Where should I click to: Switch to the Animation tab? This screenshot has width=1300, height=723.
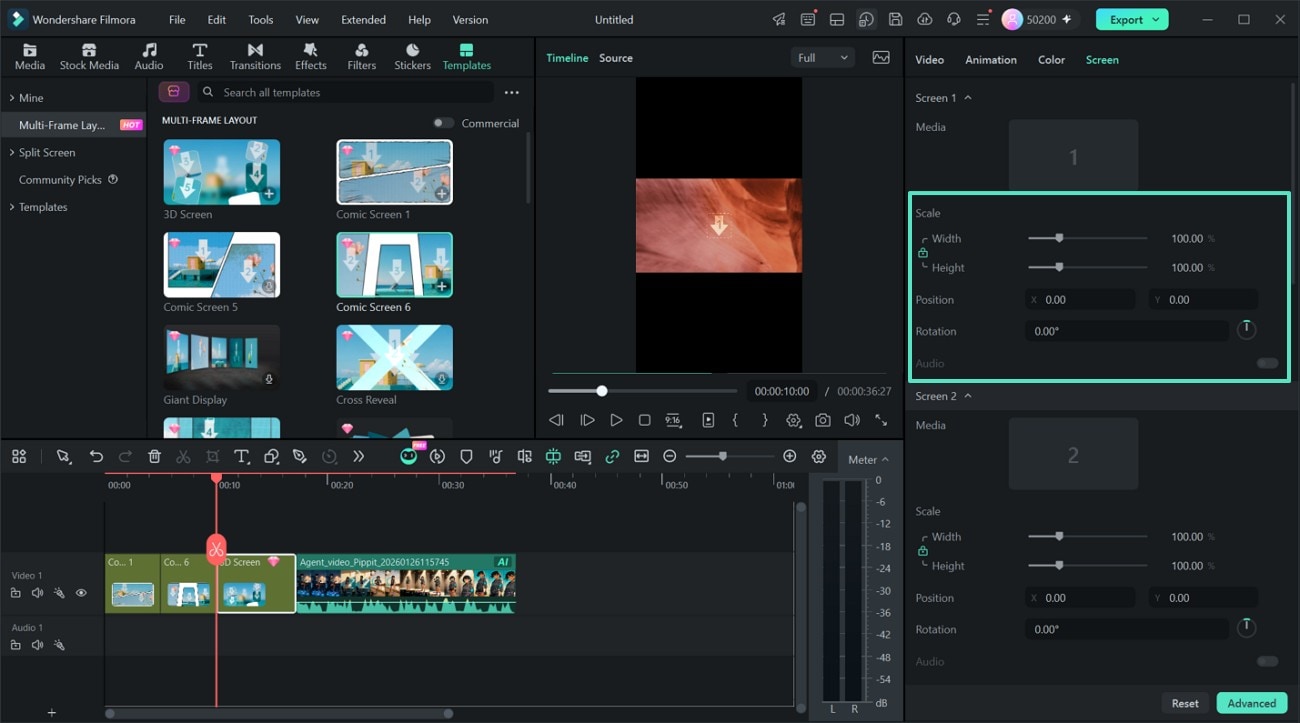coord(991,60)
